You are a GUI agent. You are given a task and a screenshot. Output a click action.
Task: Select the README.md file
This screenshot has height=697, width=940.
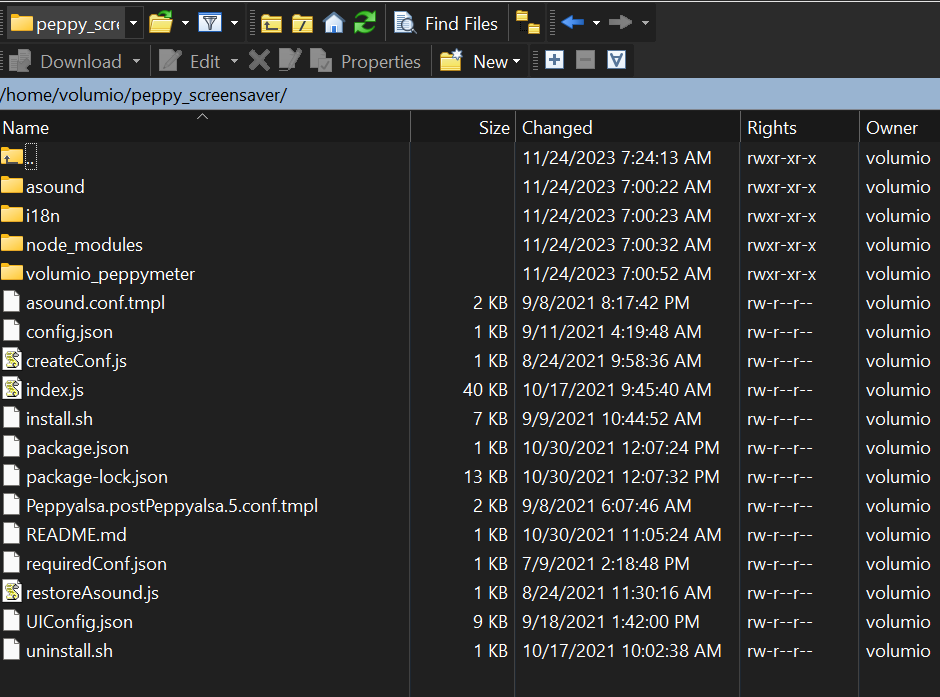(64, 534)
